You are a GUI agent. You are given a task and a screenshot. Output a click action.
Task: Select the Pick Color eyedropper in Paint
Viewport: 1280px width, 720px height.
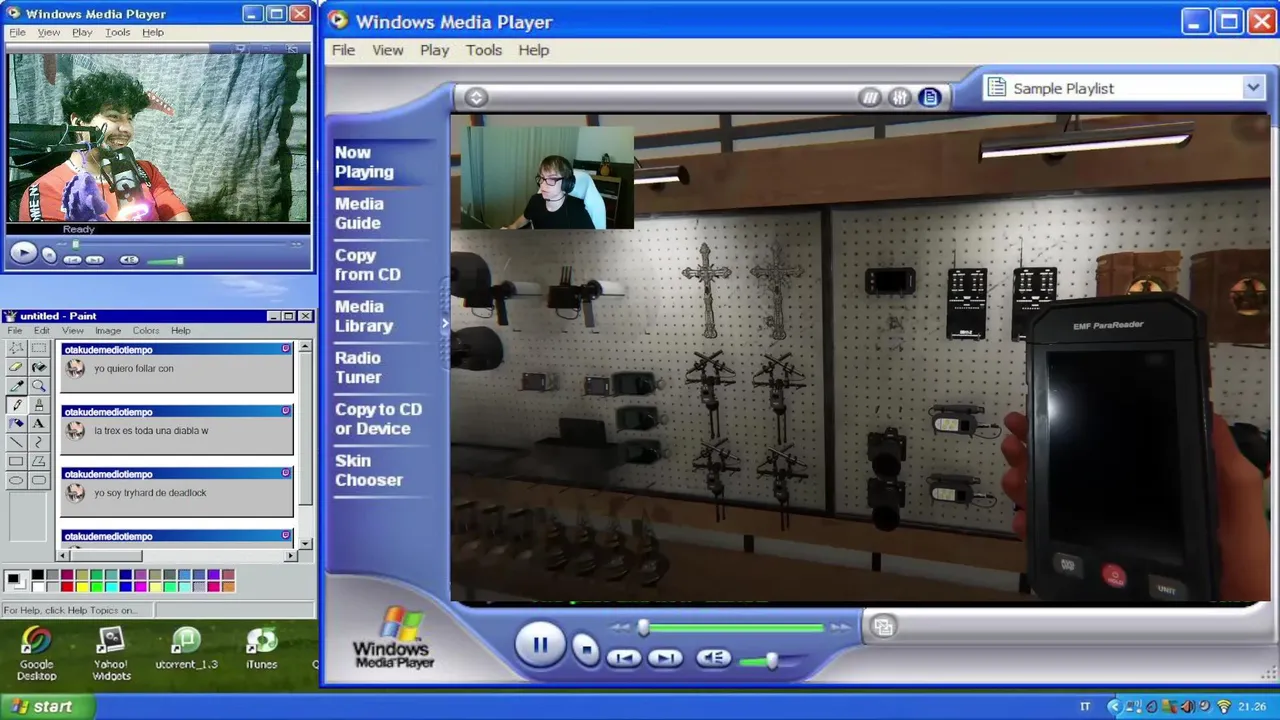pyautogui.click(x=17, y=386)
